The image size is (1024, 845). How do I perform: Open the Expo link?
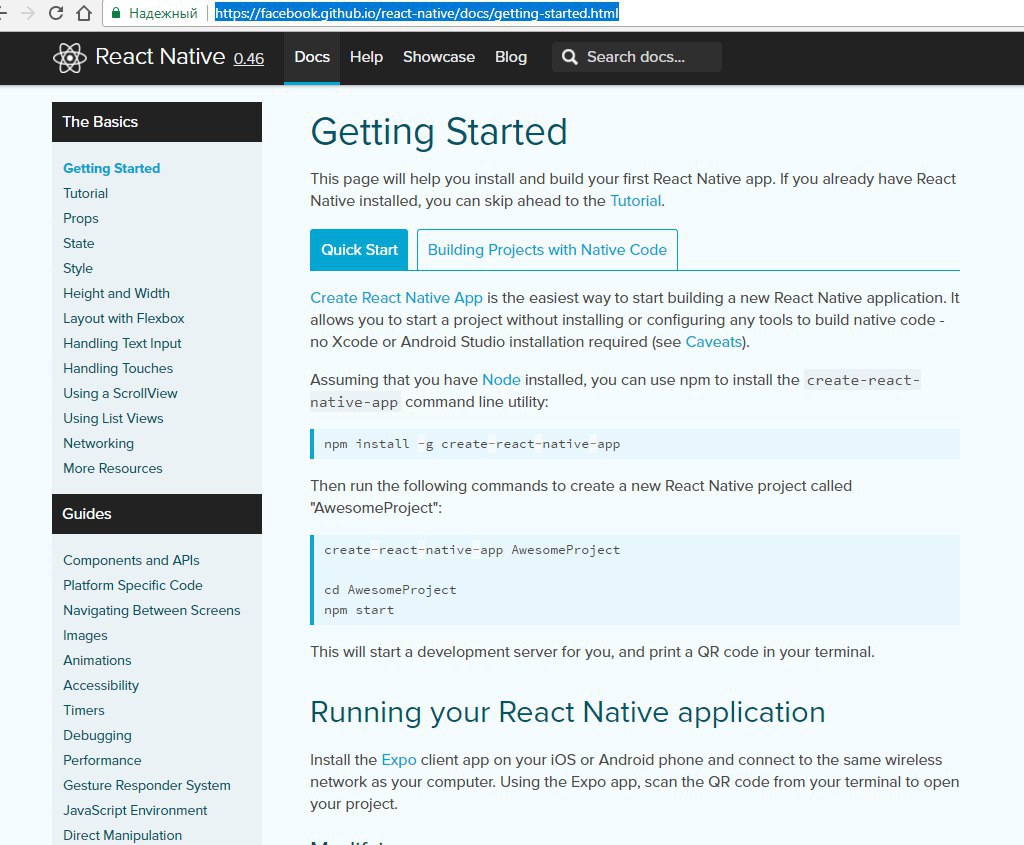click(399, 760)
